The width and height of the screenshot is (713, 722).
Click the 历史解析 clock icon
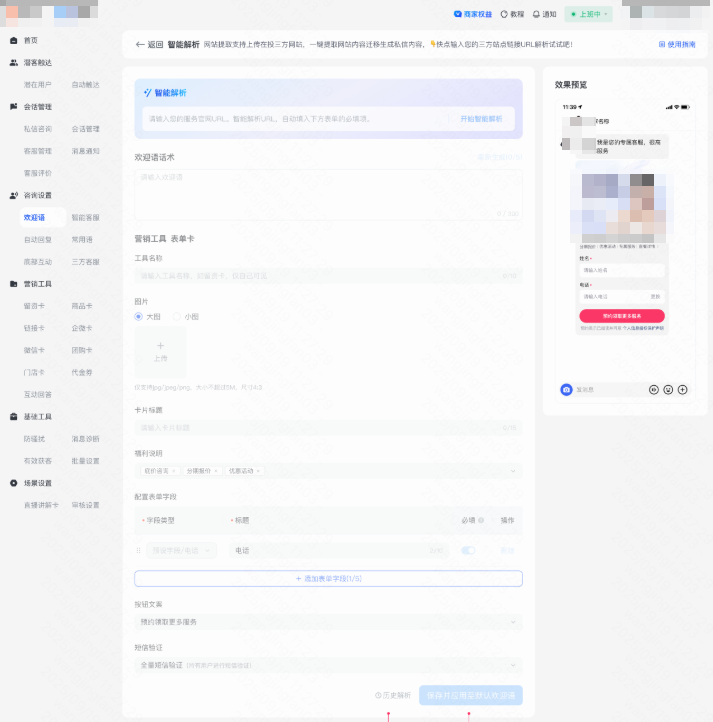click(x=378, y=695)
